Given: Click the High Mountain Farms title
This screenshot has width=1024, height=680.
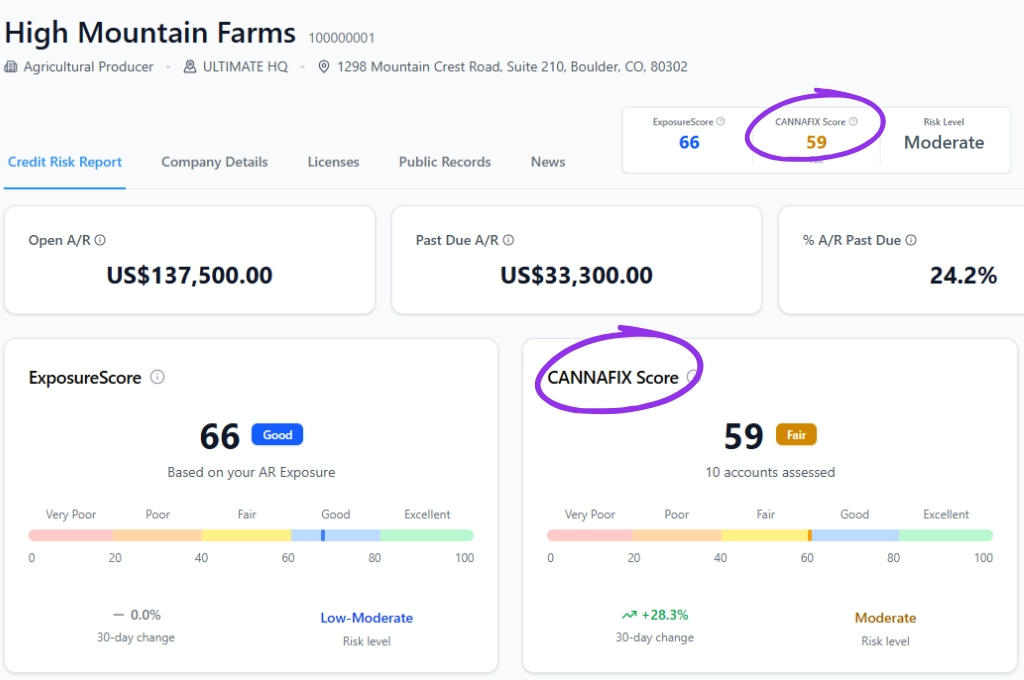Looking at the screenshot, I should click(150, 33).
